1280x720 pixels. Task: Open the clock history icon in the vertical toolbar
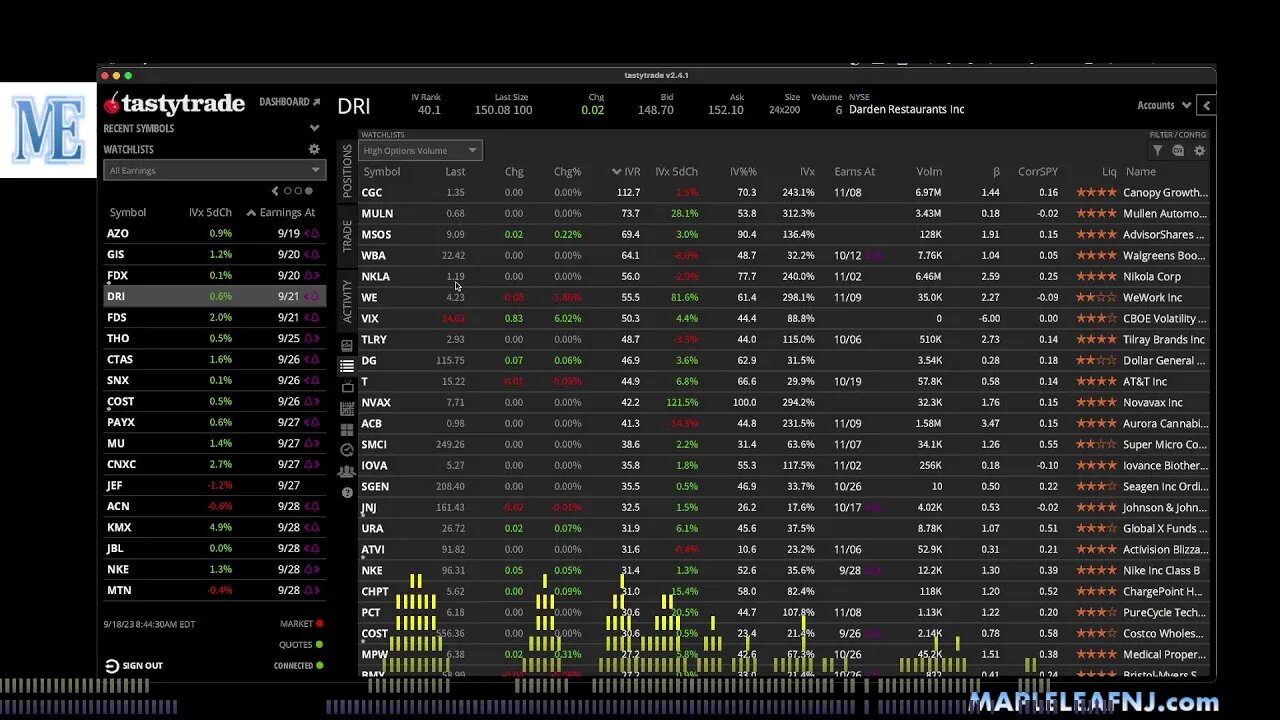tap(347, 450)
